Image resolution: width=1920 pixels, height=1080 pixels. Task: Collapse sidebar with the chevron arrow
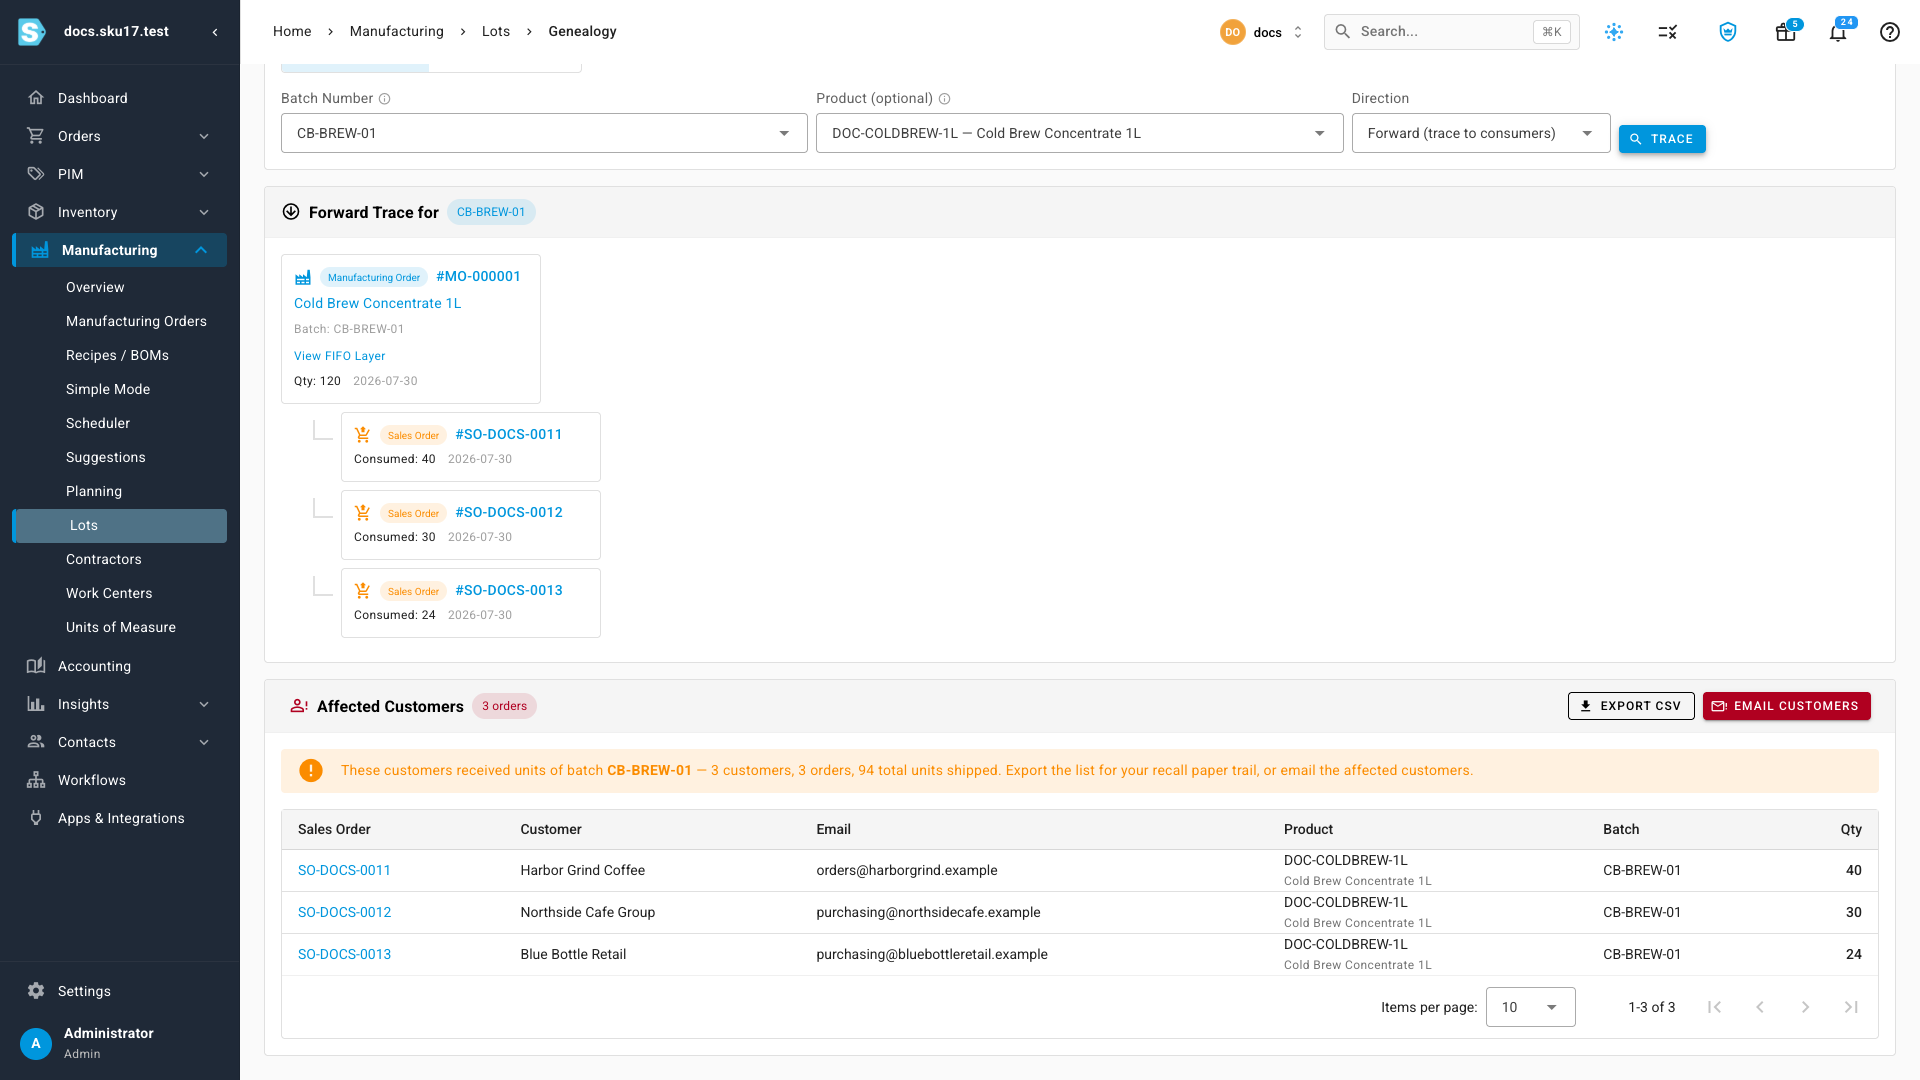pos(215,32)
